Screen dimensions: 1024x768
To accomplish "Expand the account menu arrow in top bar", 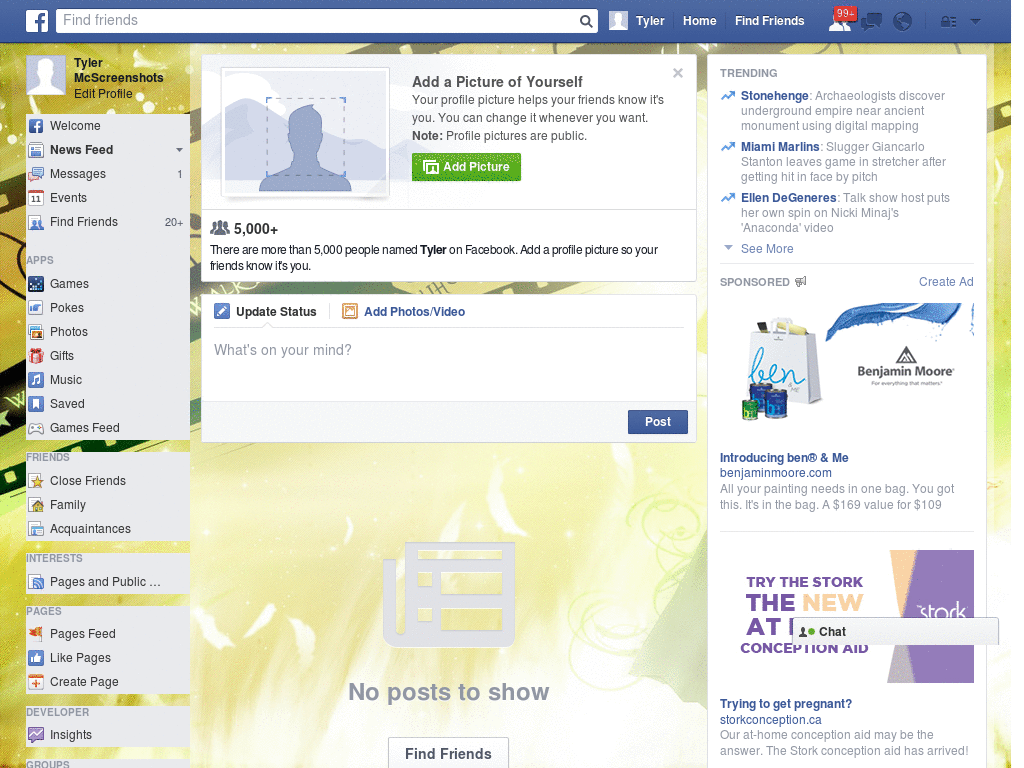I will tap(975, 22).
